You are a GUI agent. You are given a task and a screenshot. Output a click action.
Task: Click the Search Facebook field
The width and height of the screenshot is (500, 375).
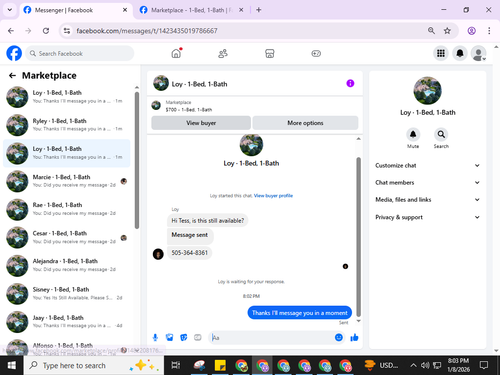pos(80,53)
